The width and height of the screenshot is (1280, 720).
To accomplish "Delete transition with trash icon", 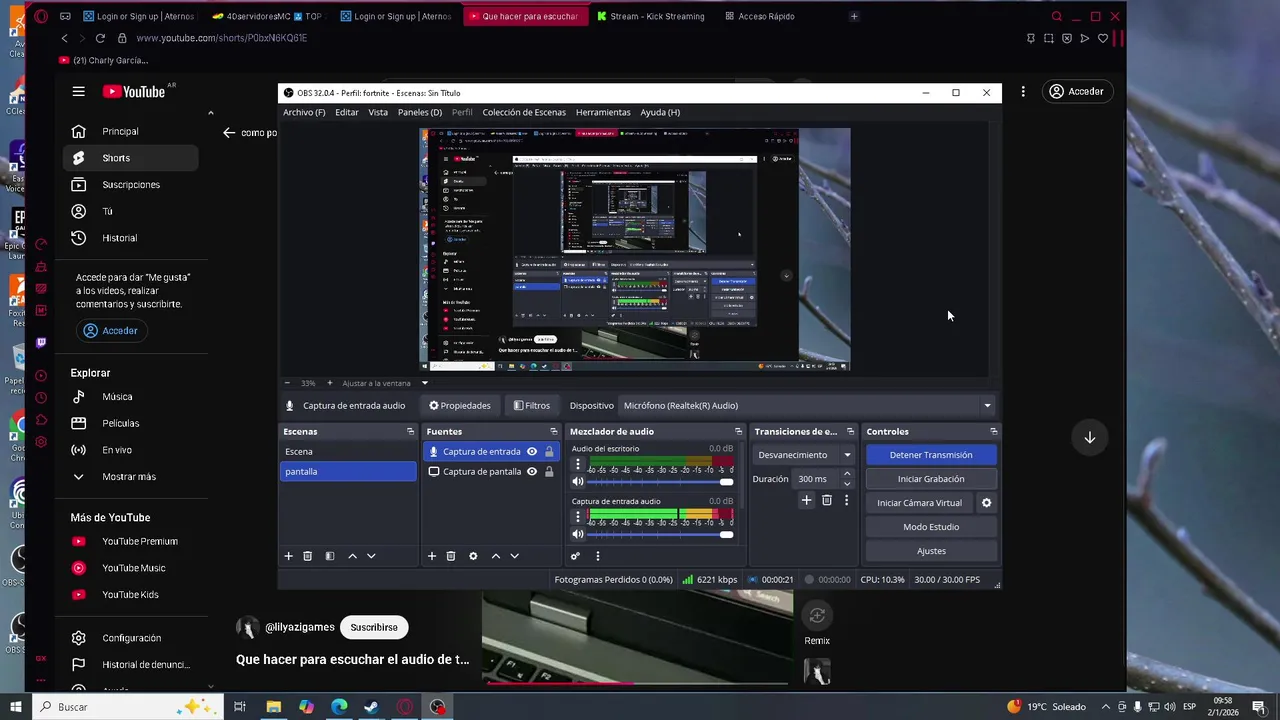I will [826, 500].
